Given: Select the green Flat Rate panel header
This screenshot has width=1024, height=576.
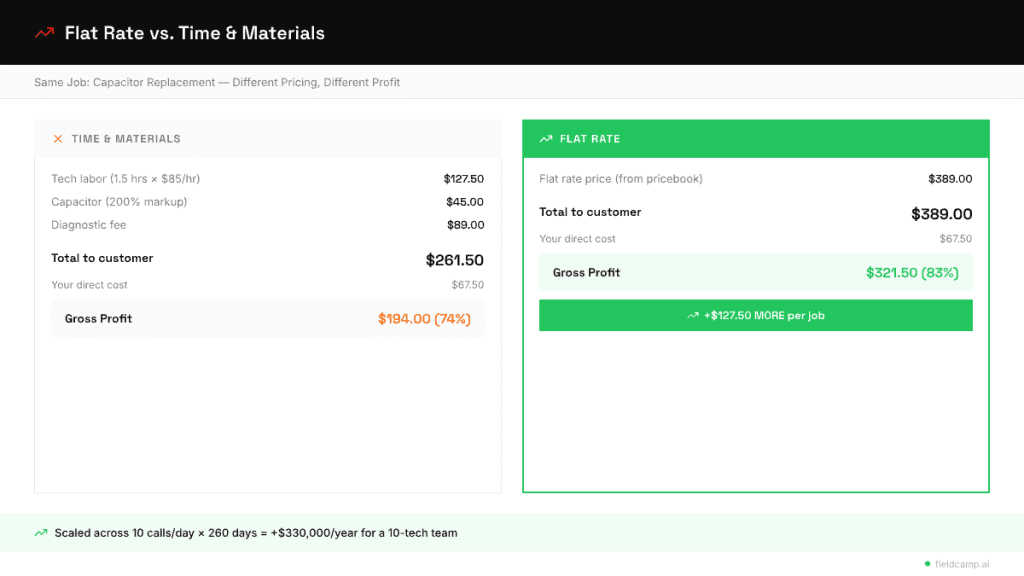Looking at the screenshot, I should coord(755,139).
